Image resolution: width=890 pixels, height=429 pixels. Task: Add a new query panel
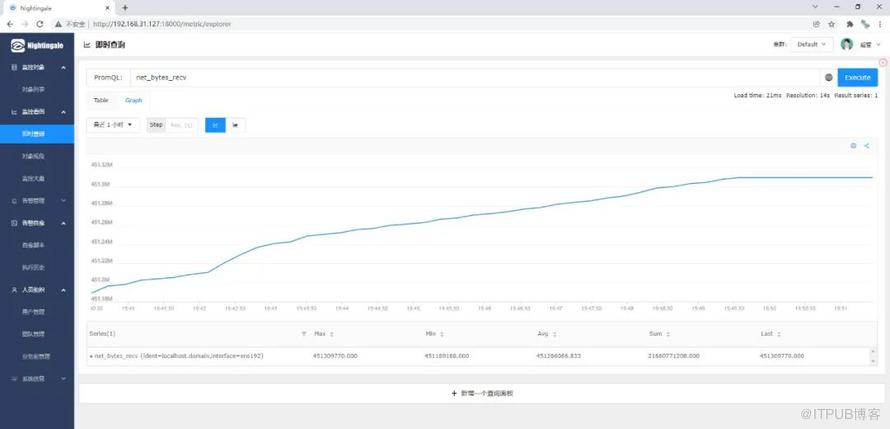482,393
